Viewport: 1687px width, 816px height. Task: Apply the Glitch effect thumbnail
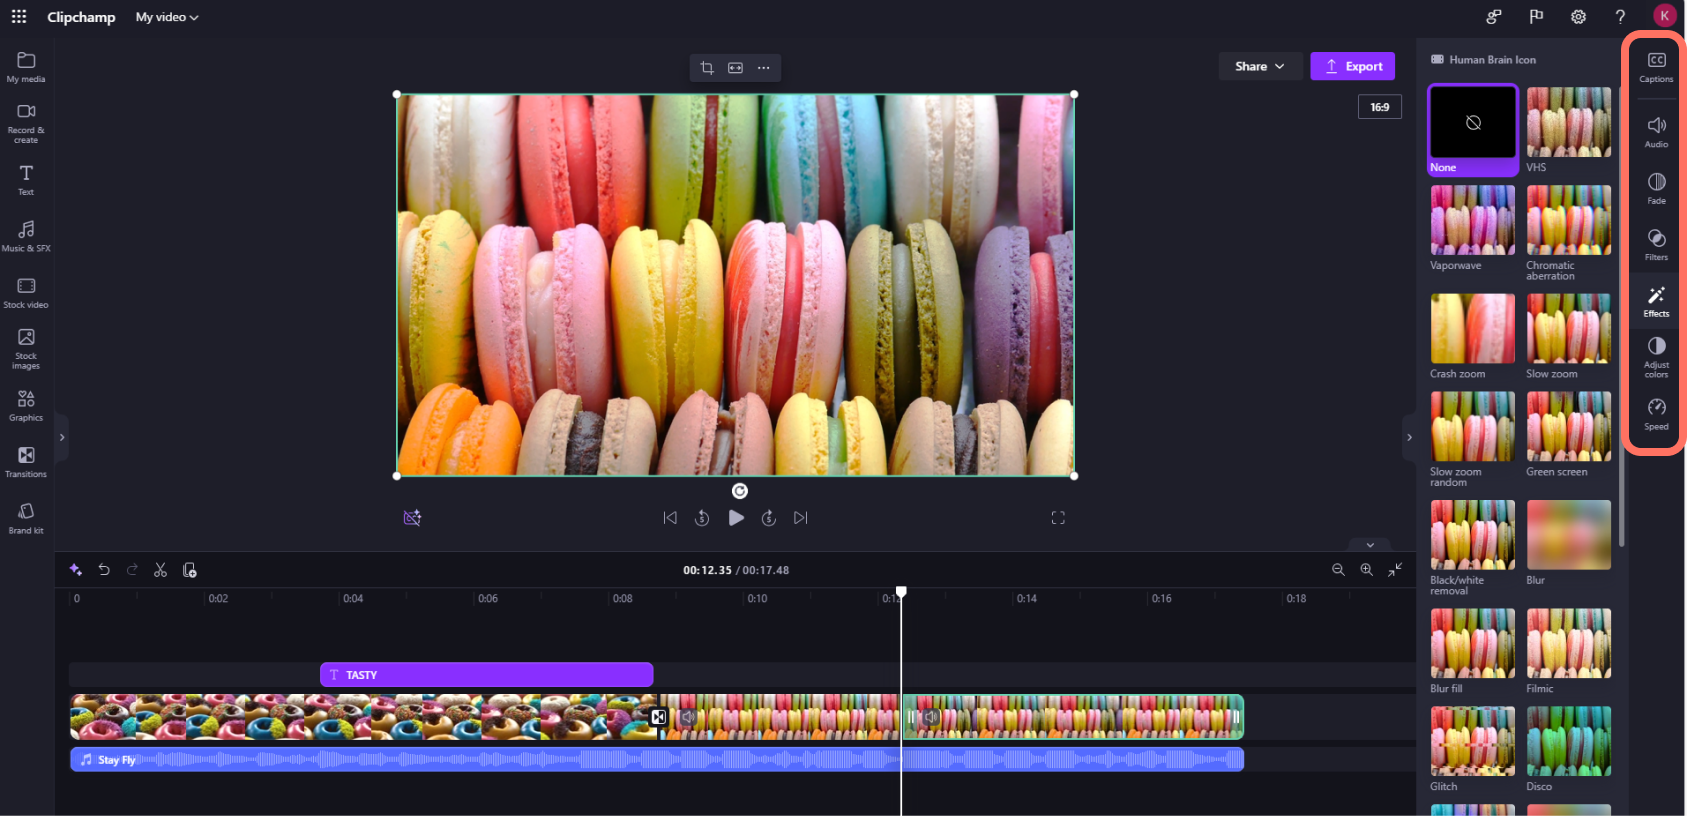1472,741
